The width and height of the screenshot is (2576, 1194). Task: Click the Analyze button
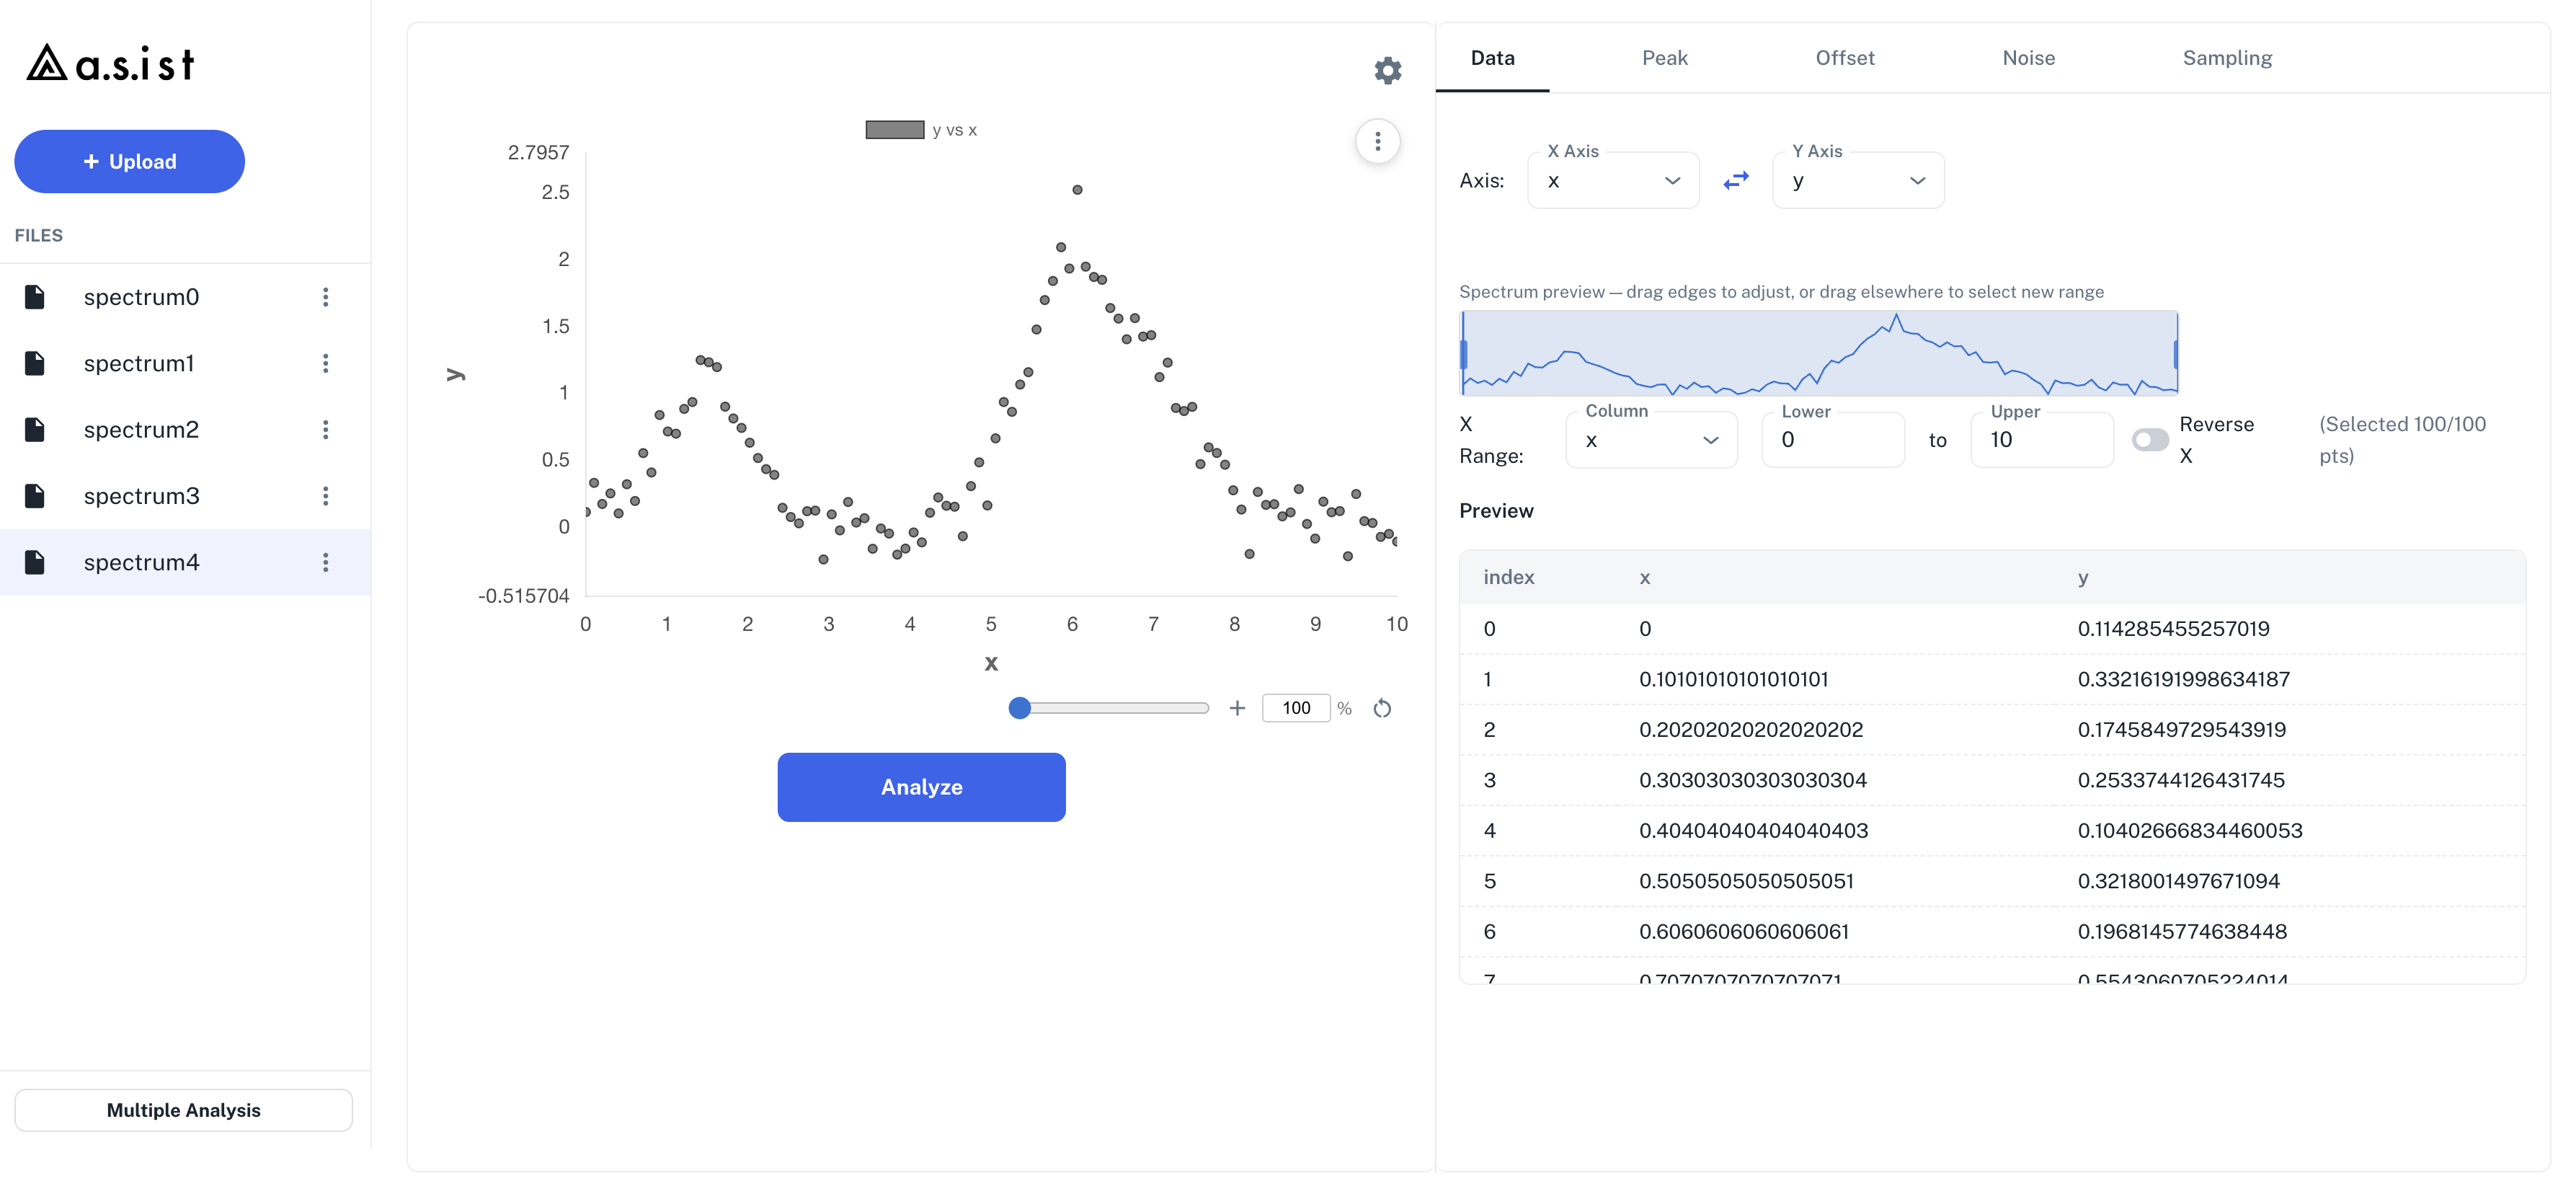pyautogui.click(x=921, y=787)
